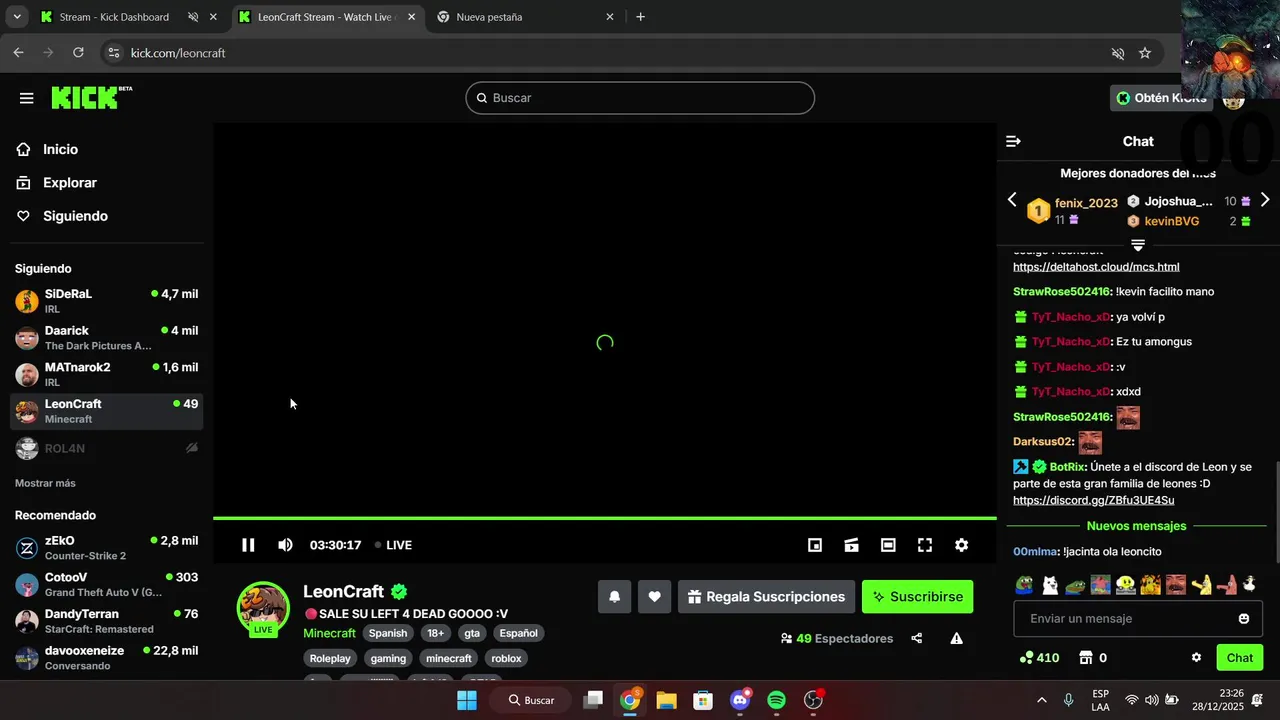Open Discord from the taskbar

click(740, 700)
